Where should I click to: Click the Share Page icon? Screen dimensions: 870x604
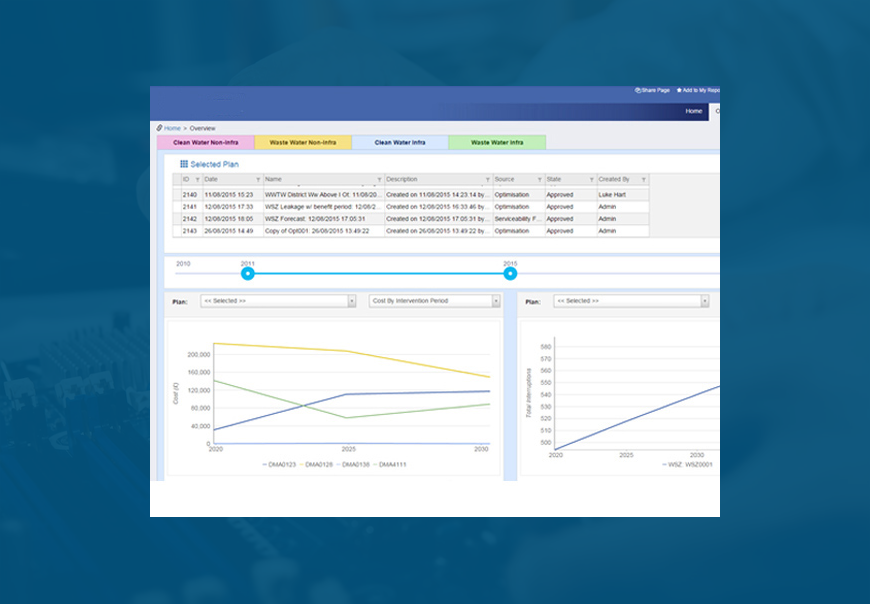[x=638, y=90]
